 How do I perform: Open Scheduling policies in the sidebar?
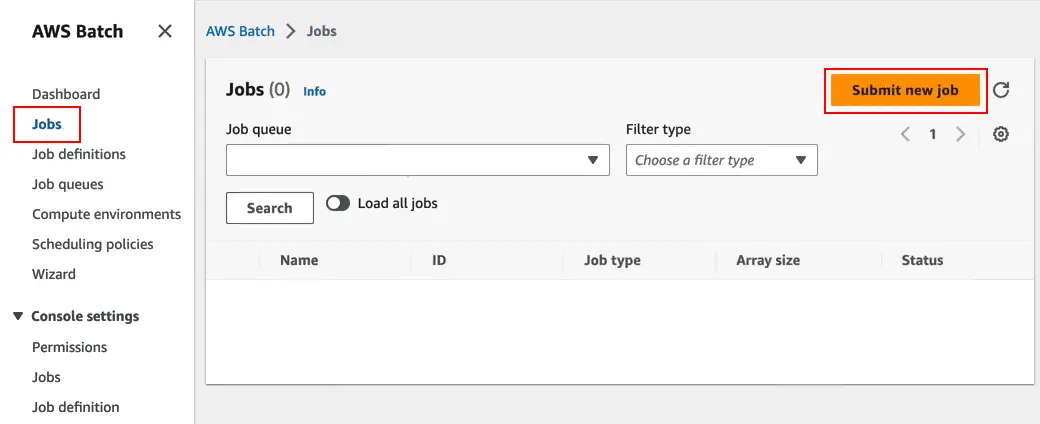coord(93,244)
